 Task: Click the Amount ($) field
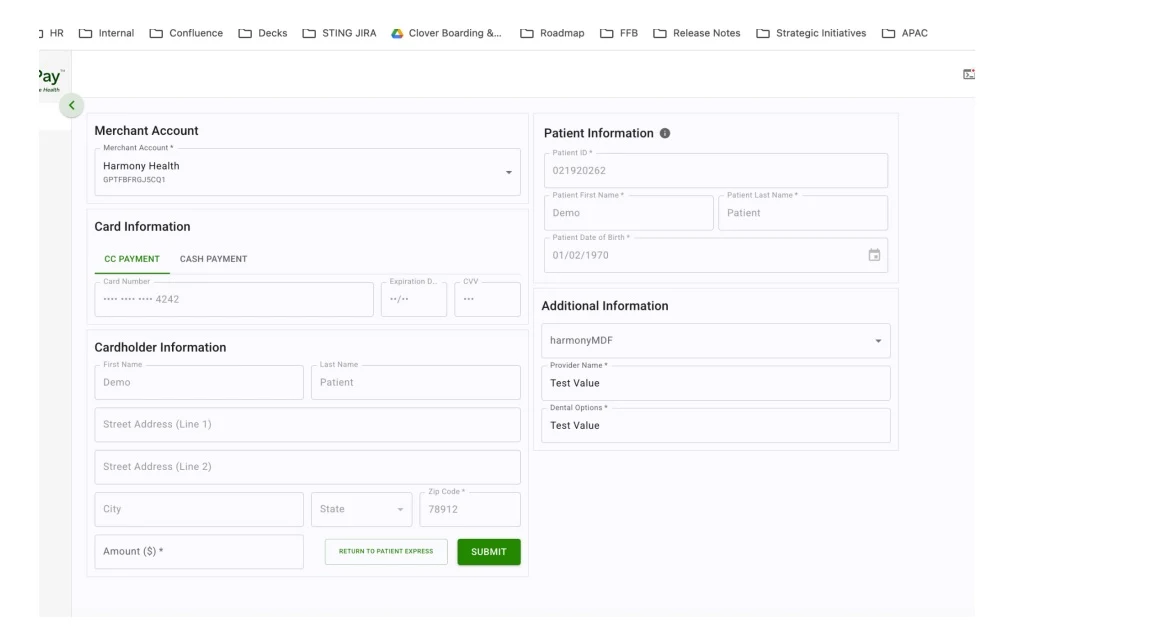click(199, 552)
